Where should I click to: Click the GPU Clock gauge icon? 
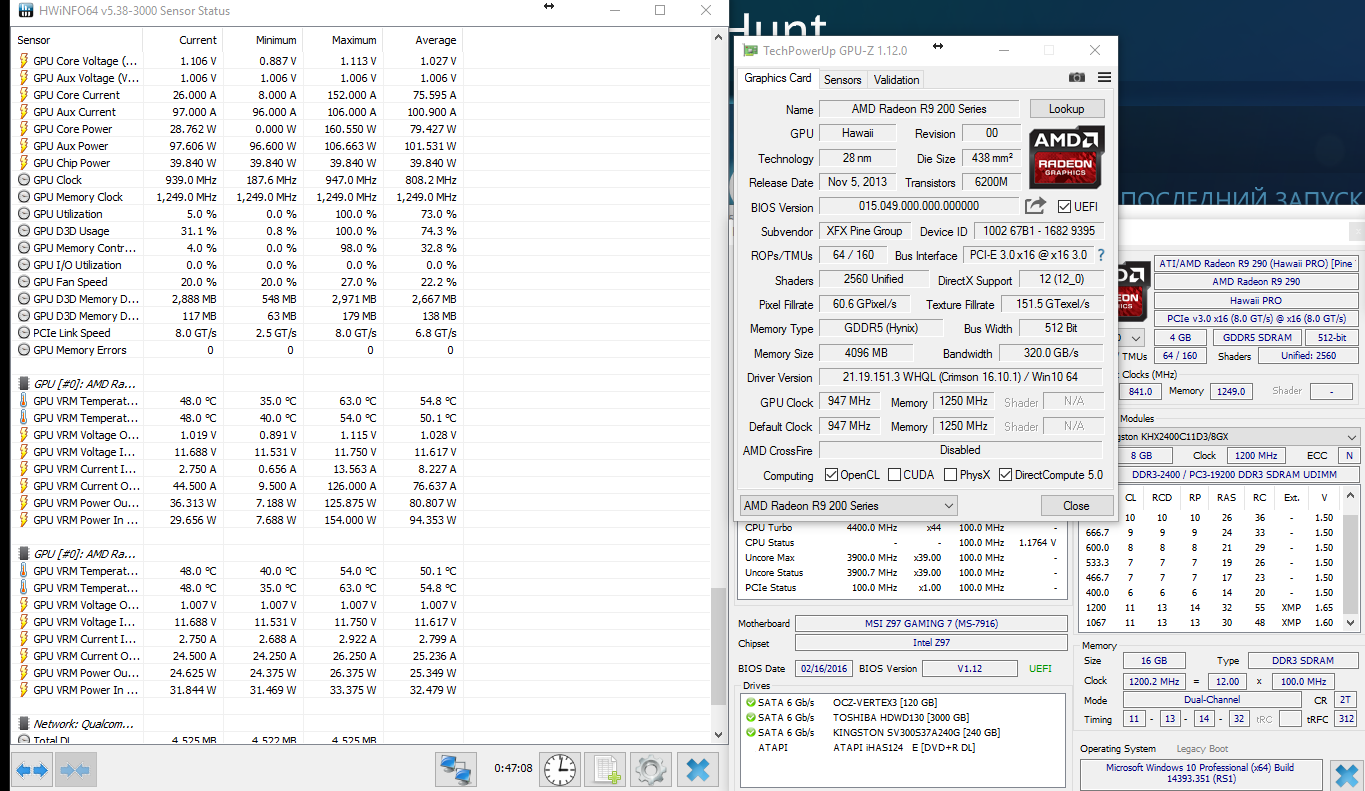pos(24,180)
